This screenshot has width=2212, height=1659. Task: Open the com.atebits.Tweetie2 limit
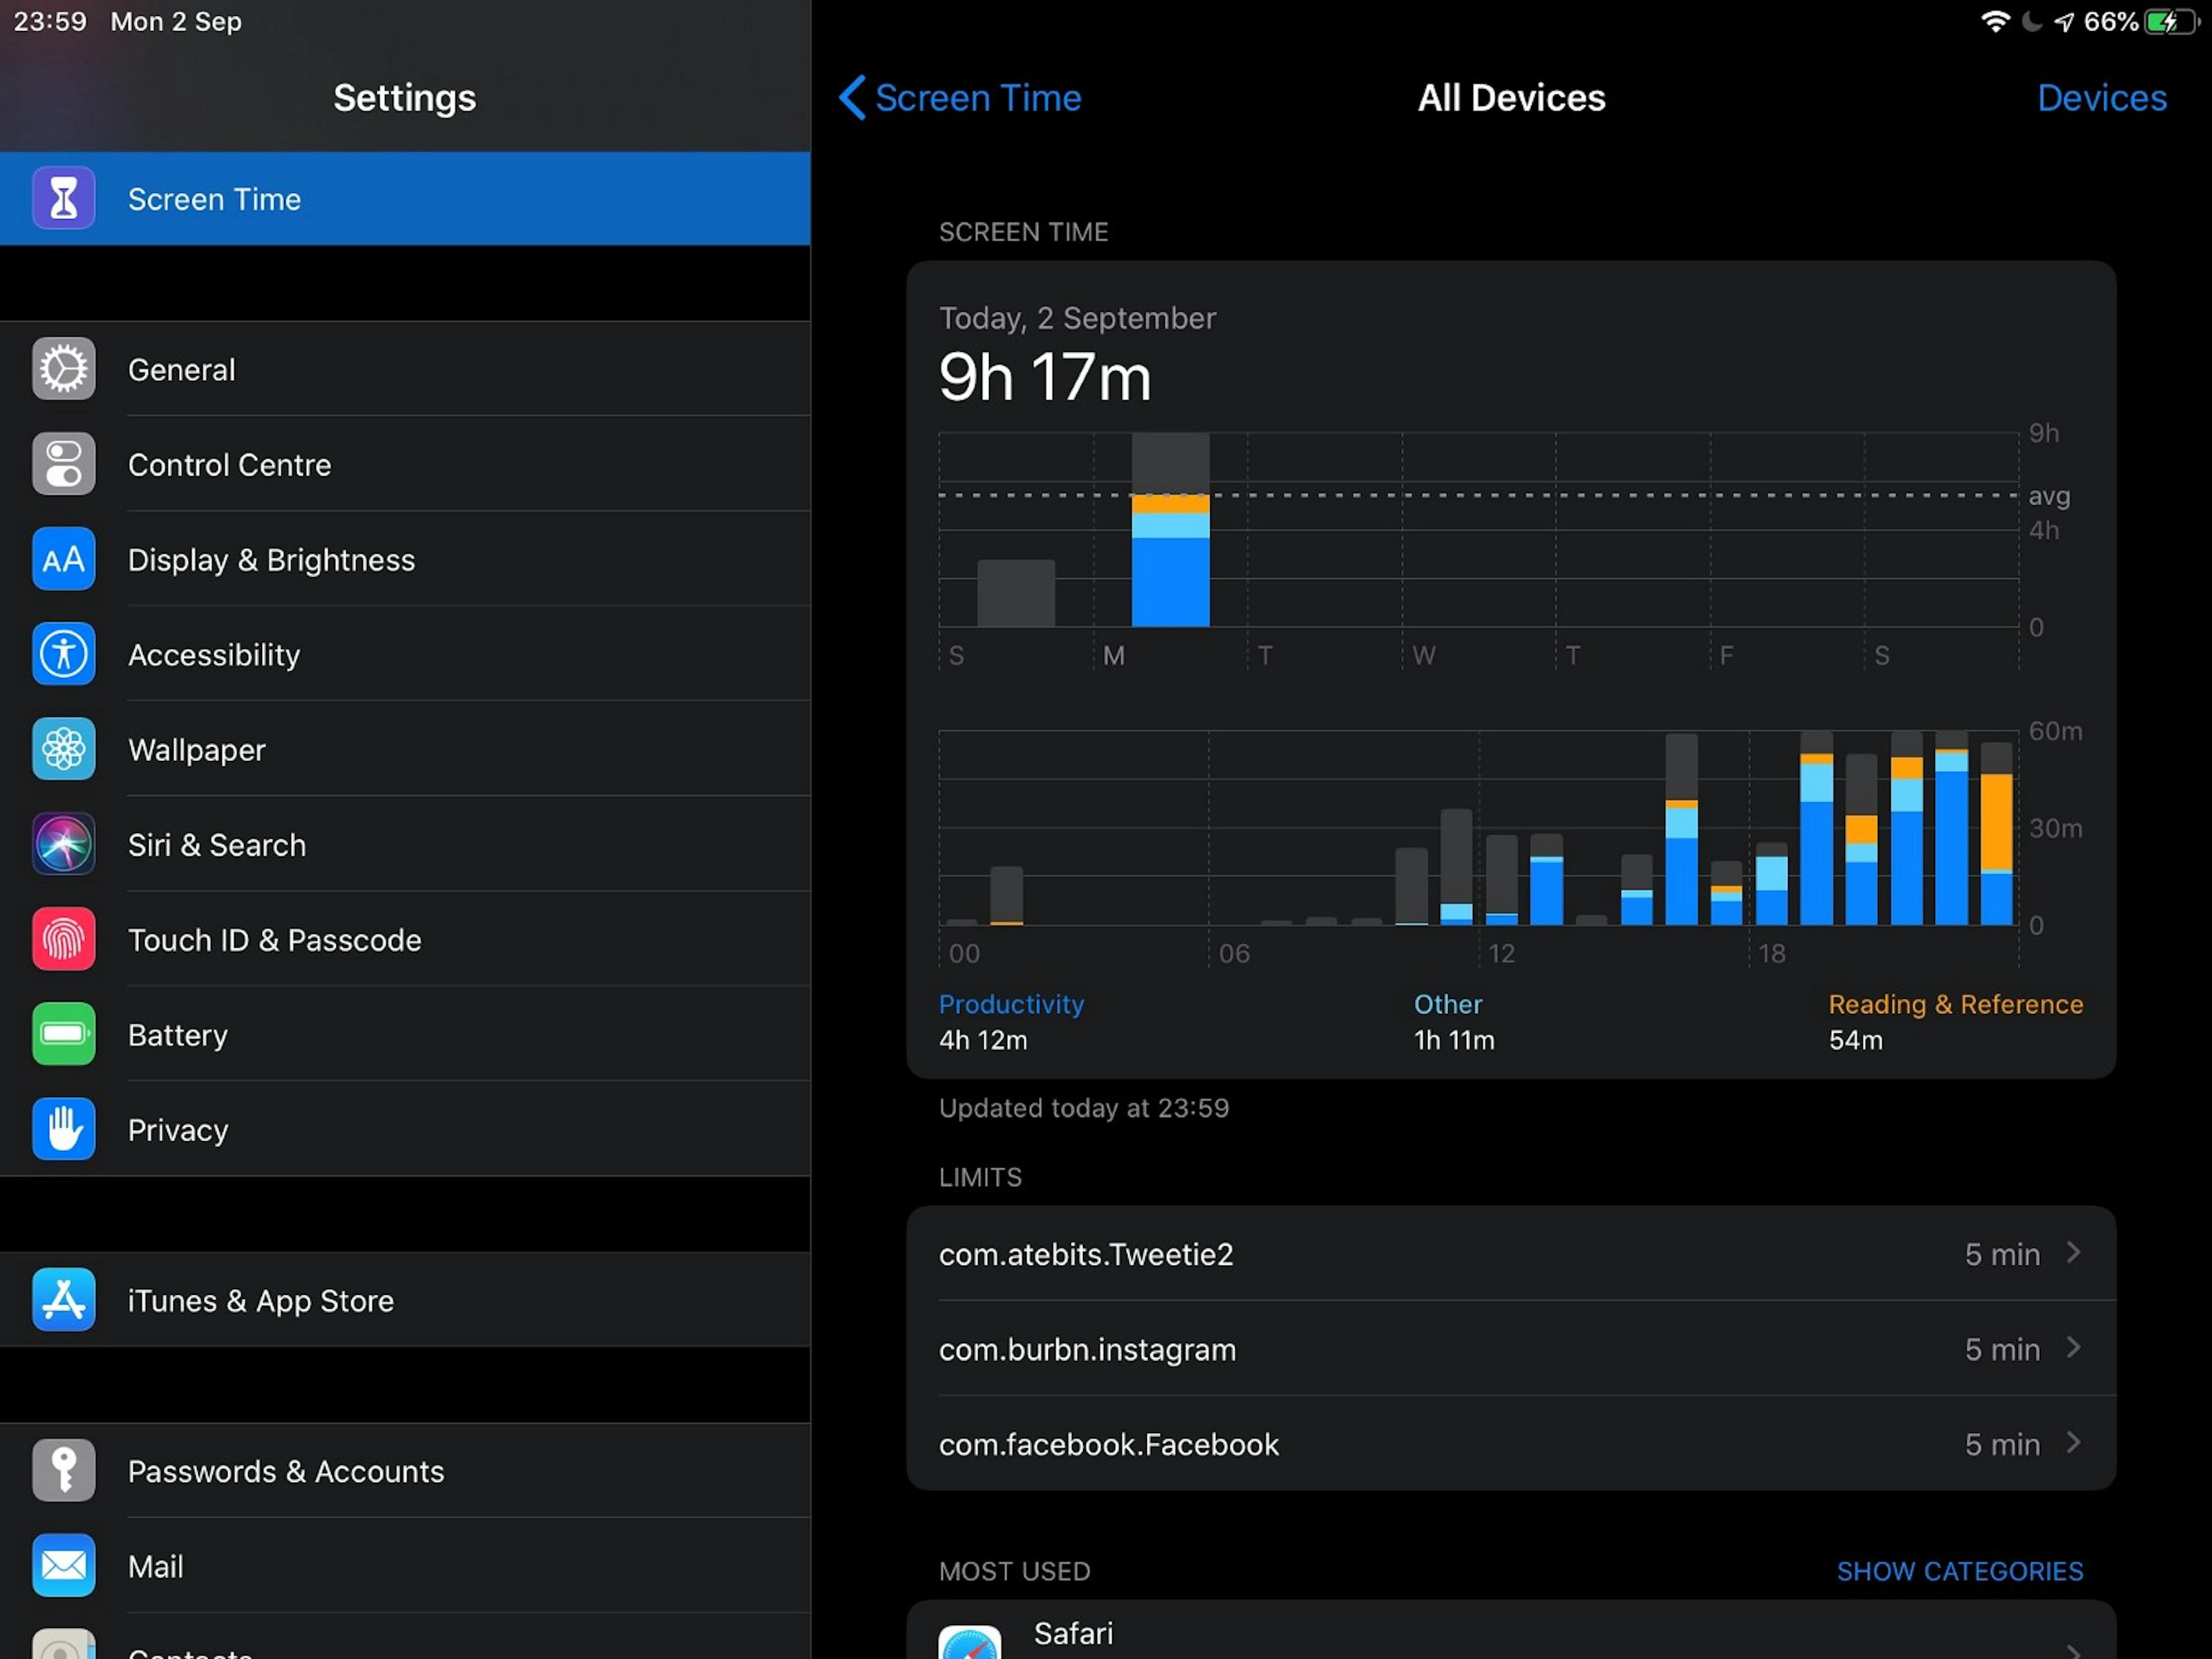coord(1511,1253)
